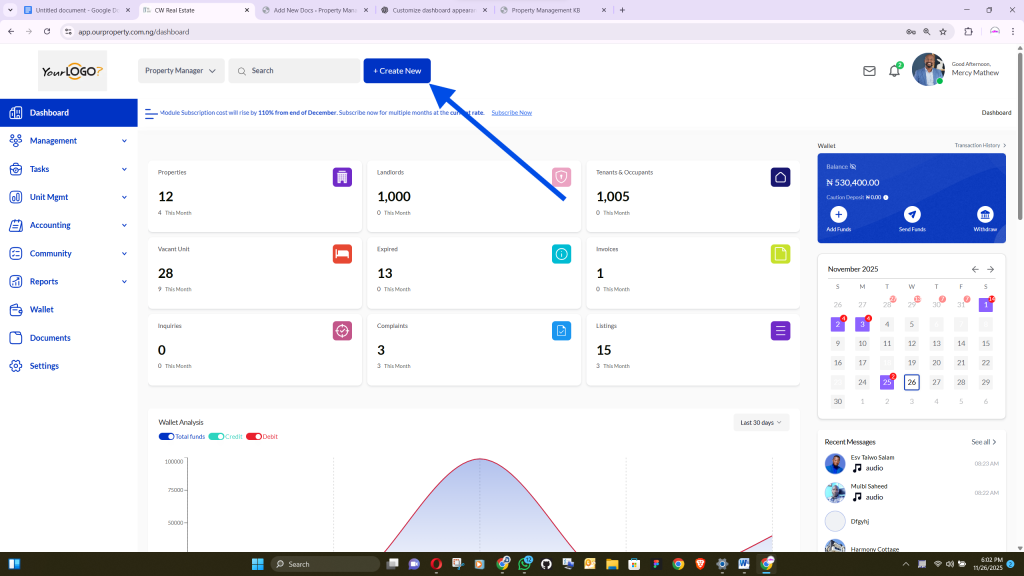Image resolution: width=1024 pixels, height=576 pixels.
Task: Click the Create New button
Action: point(397,71)
